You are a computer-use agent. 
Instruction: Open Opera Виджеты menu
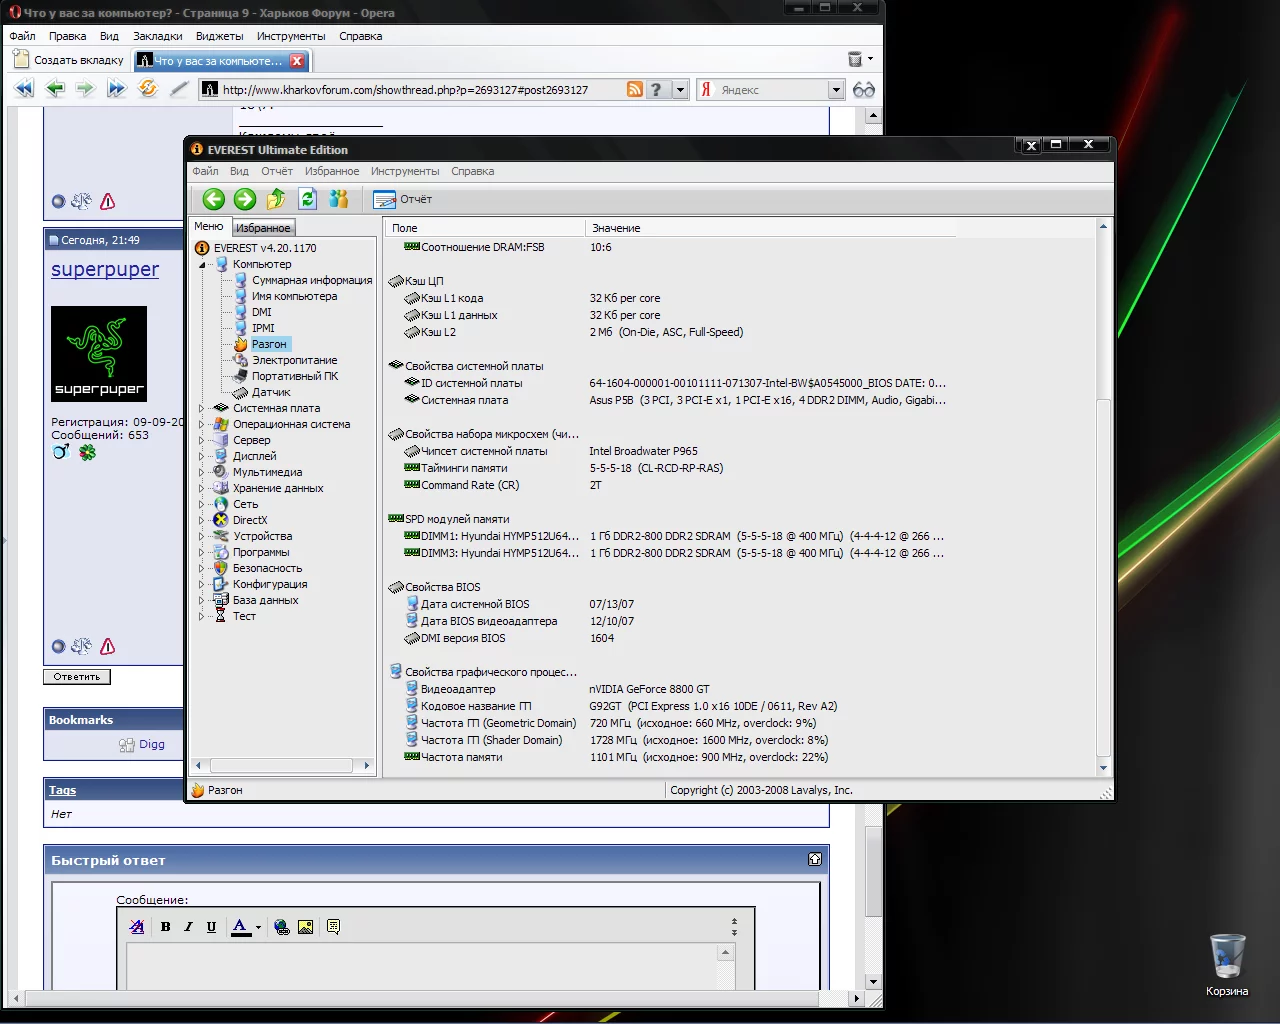coord(219,36)
